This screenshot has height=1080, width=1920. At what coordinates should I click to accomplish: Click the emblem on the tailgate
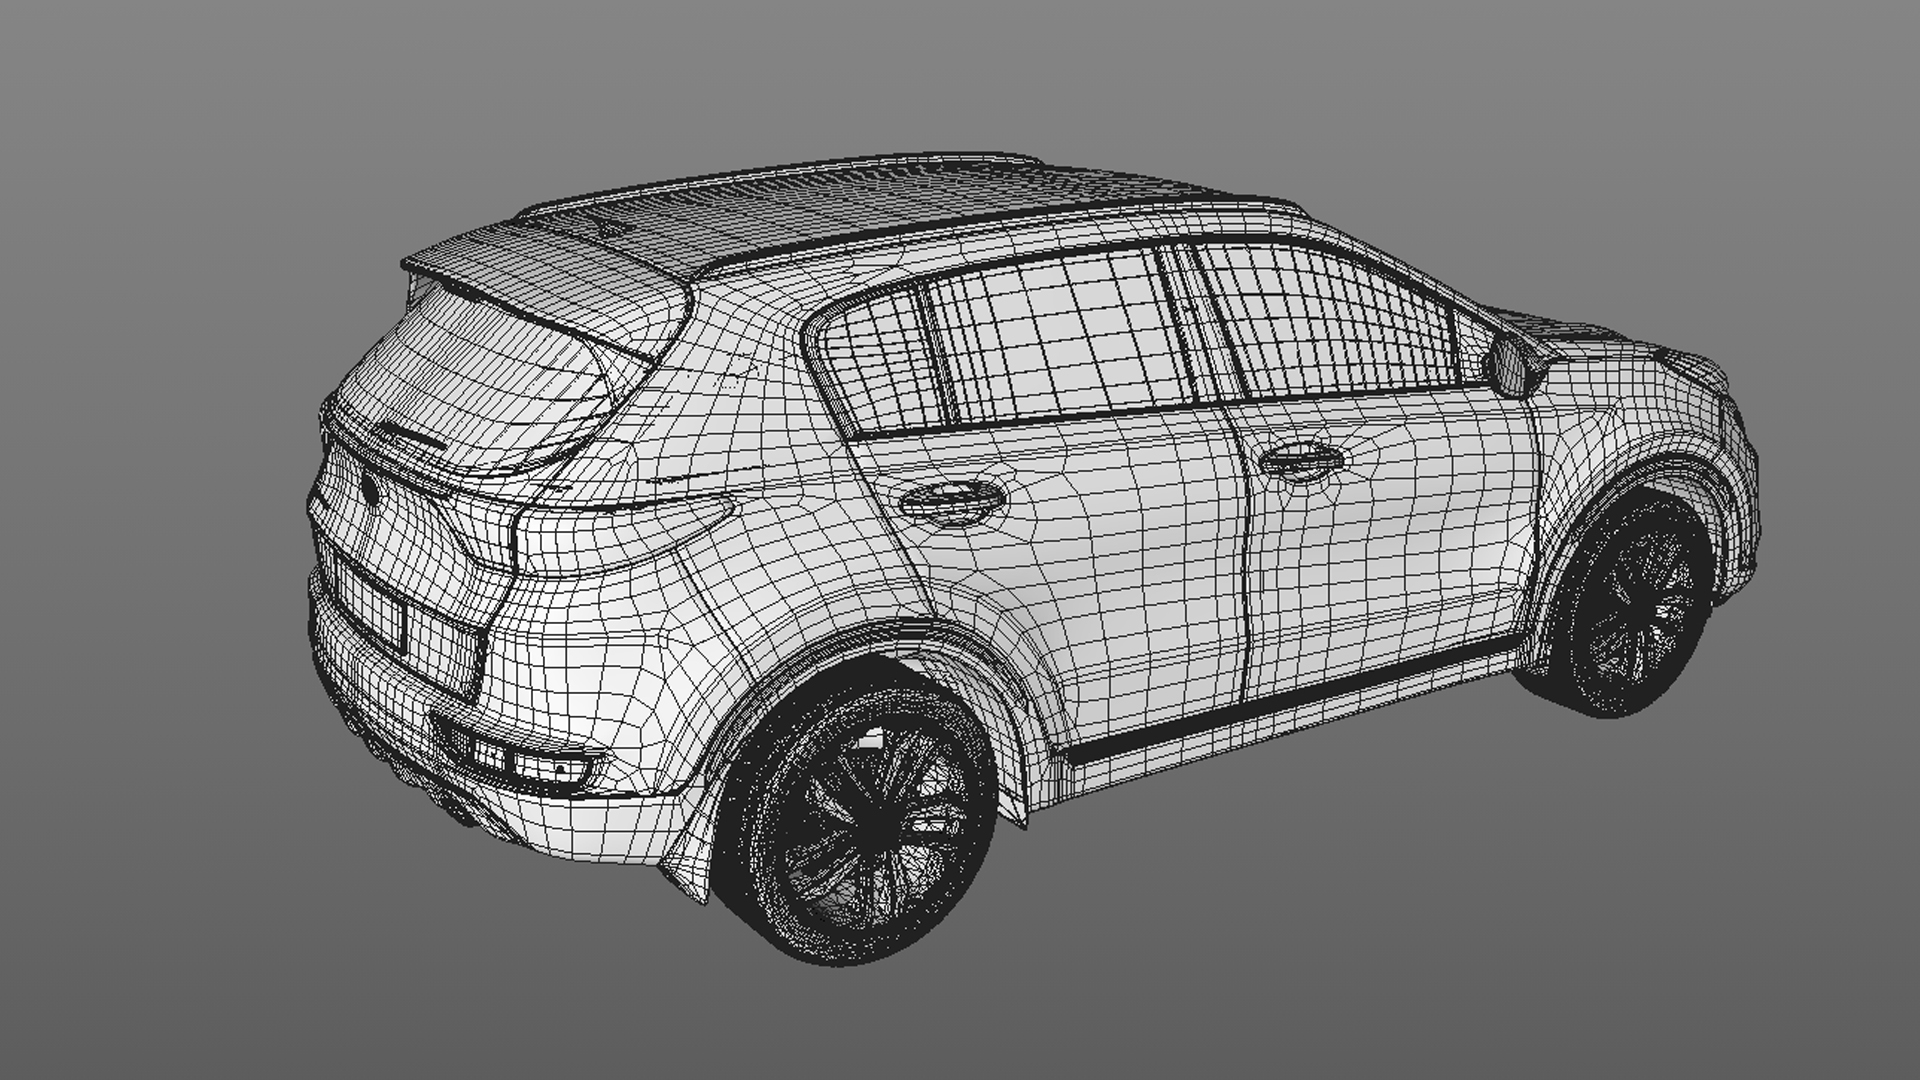click(x=372, y=490)
